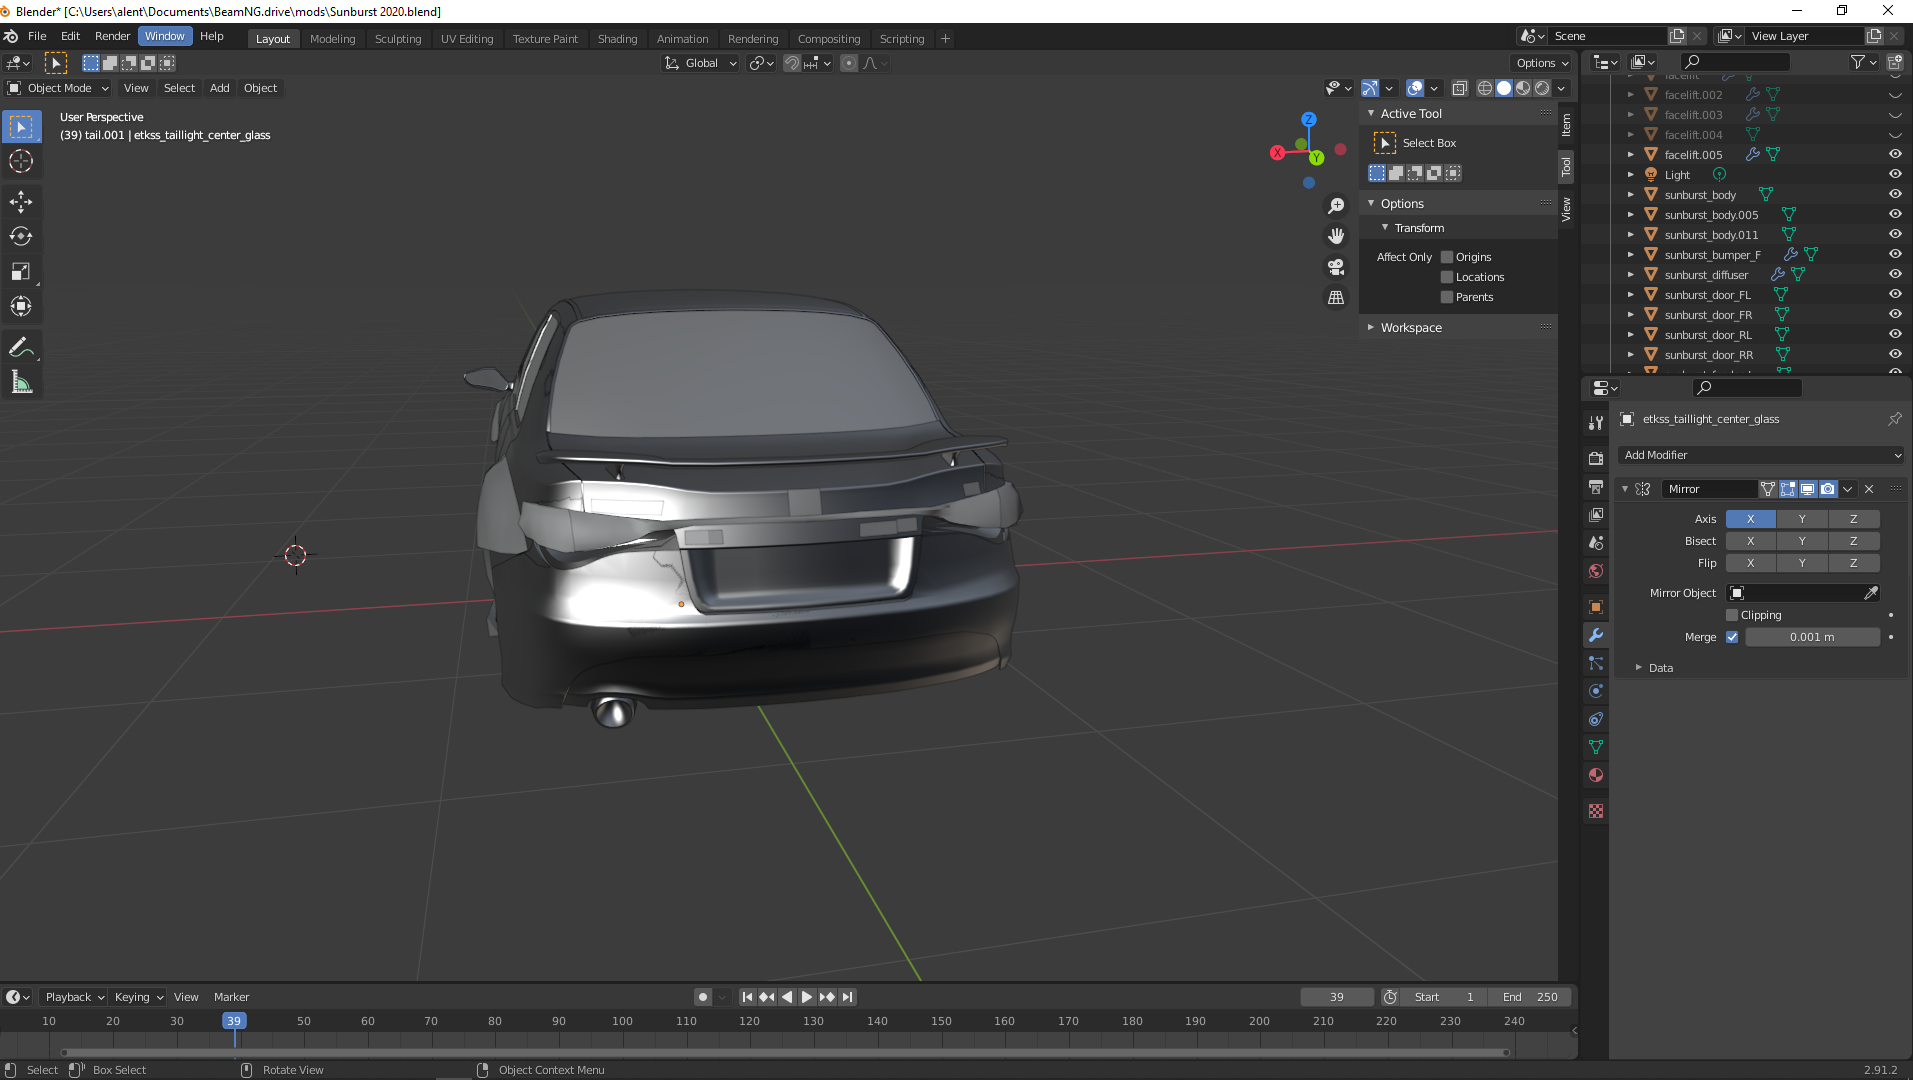Hide the sunburst_body object in outliner
Image resolution: width=1913 pixels, height=1080 pixels.
[x=1895, y=195]
